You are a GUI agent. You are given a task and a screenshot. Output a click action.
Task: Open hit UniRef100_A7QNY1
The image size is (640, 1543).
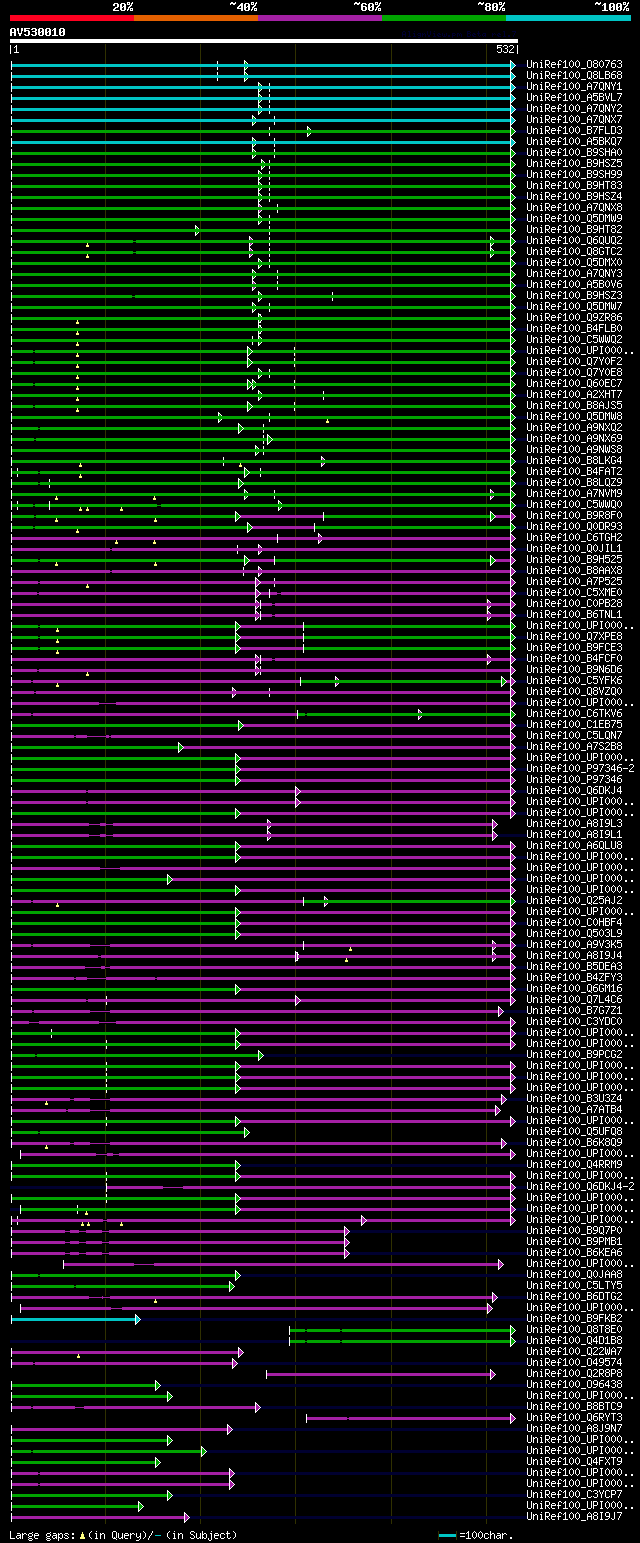(x=574, y=86)
